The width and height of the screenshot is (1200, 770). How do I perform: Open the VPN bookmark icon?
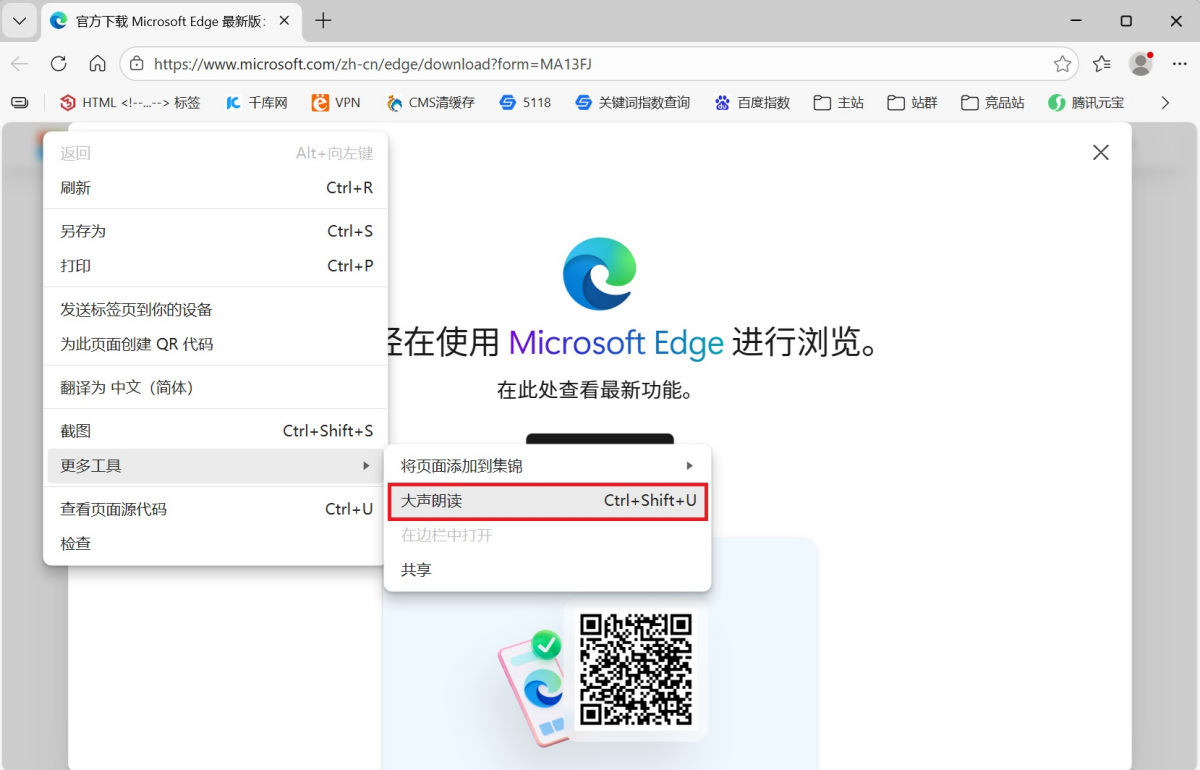pos(319,102)
